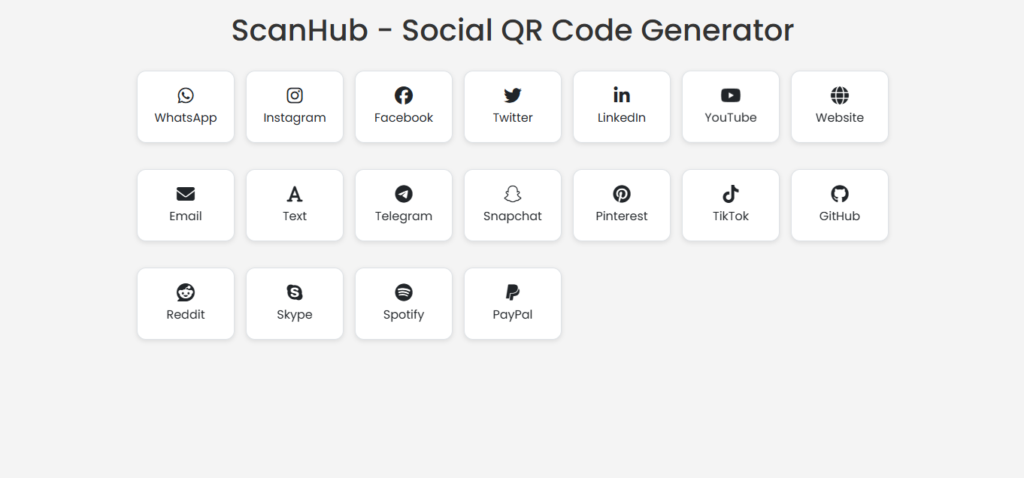Screen dimensions: 1024x478
Task: Click the Skype icon
Action: 295,293
